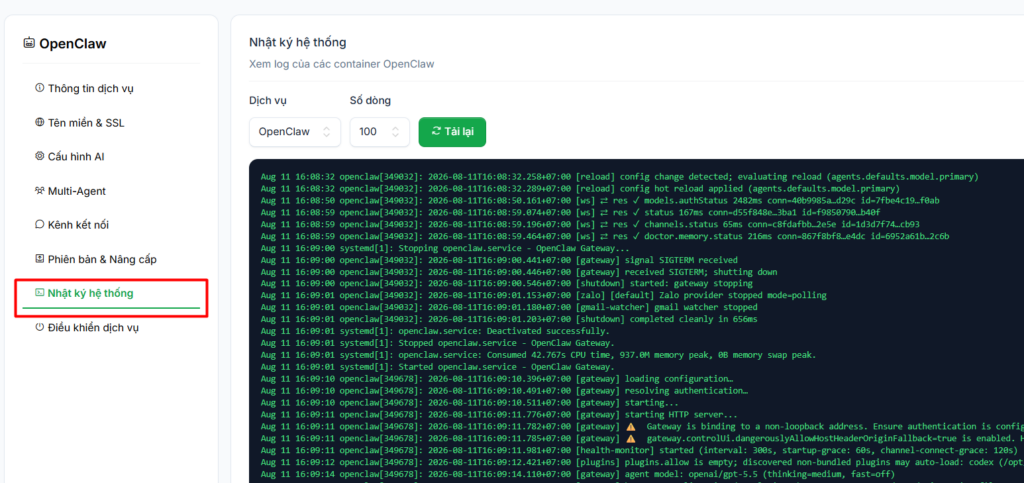Click the Số dòng field label
The image size is (1024, 483).
370,101
